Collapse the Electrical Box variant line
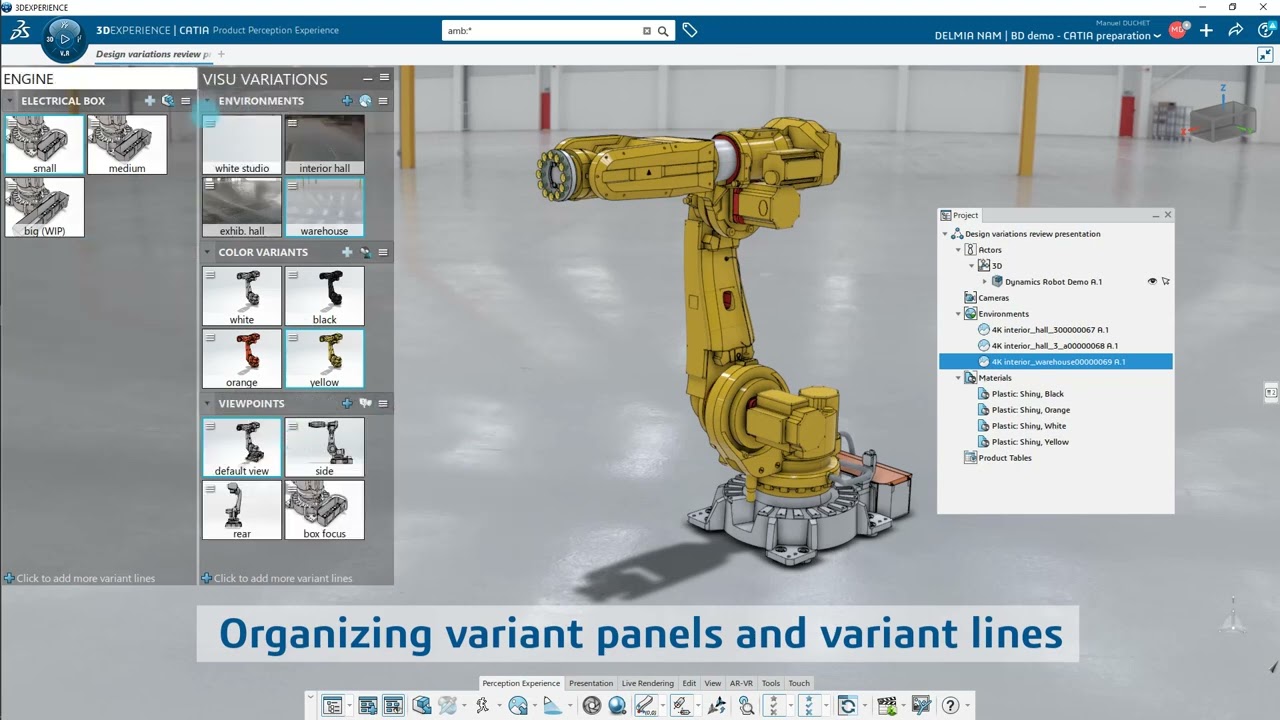Screen dimensions: 1280x720 (10, 101)
